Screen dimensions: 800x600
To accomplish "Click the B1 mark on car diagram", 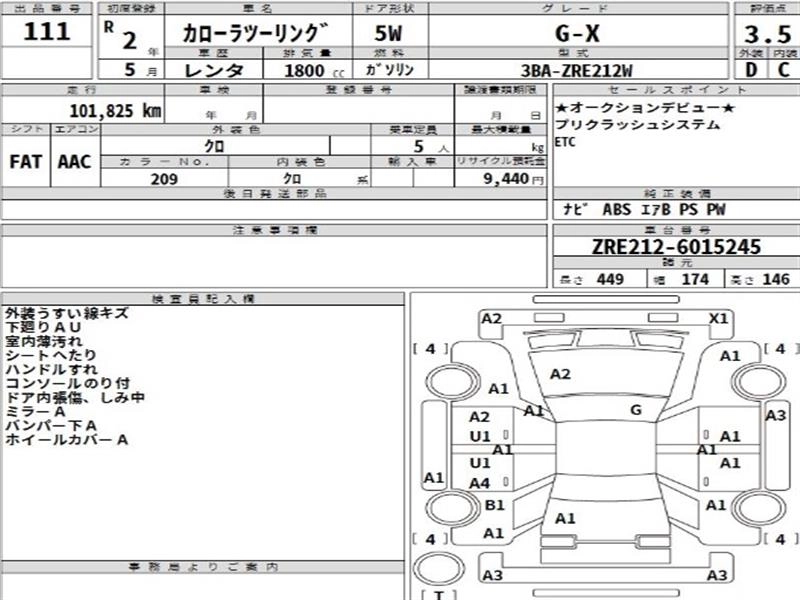I will 494,505.
